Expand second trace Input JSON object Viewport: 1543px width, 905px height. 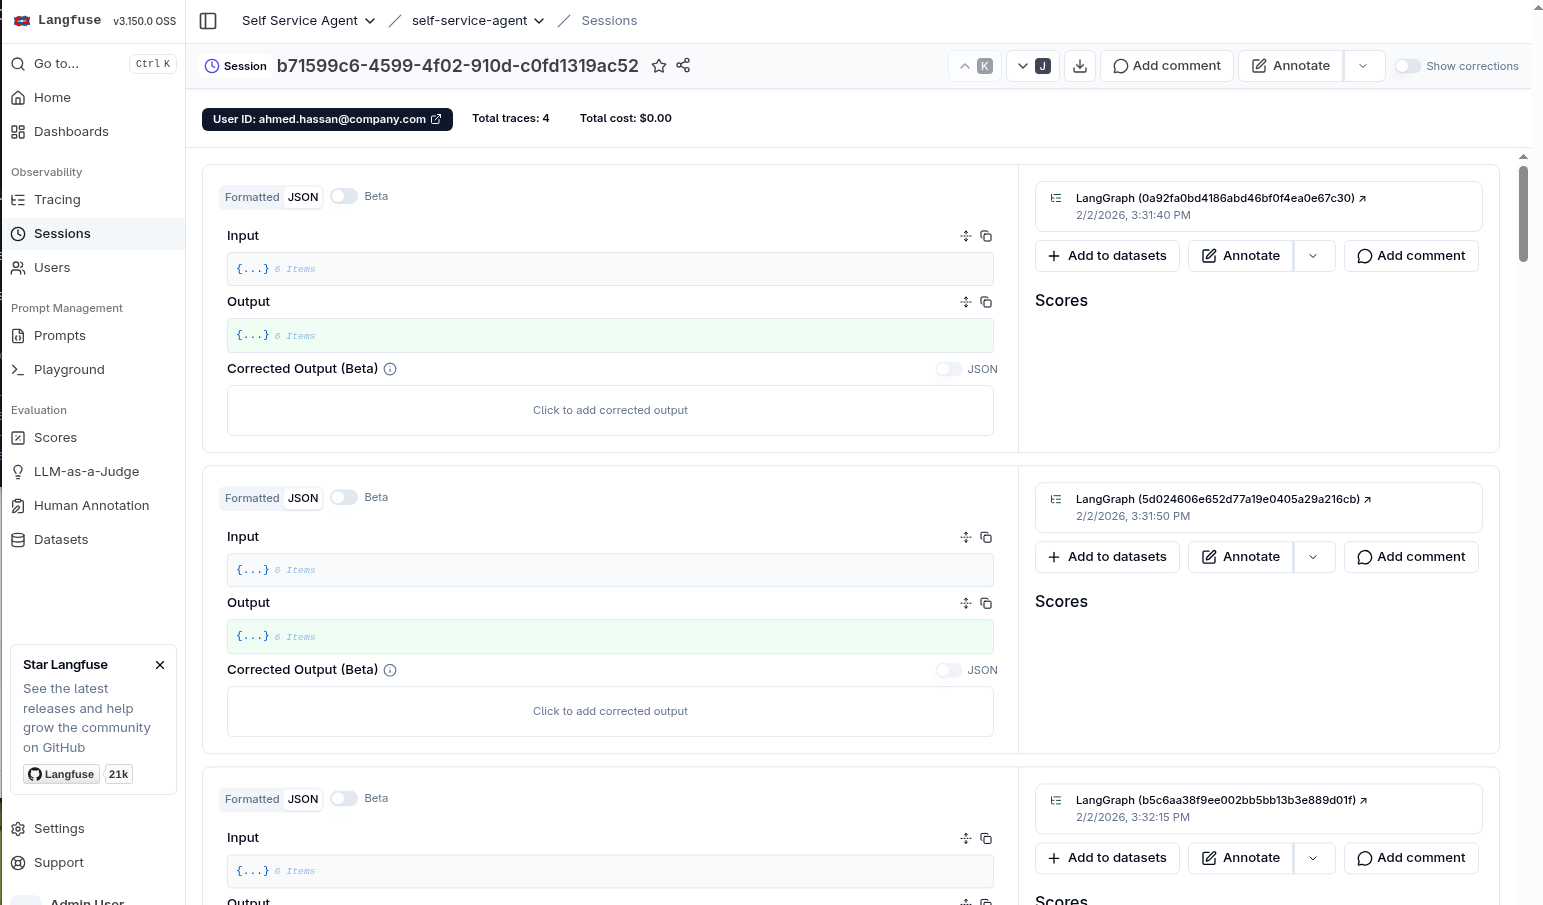pyautogui.click(x=253, y=570)
